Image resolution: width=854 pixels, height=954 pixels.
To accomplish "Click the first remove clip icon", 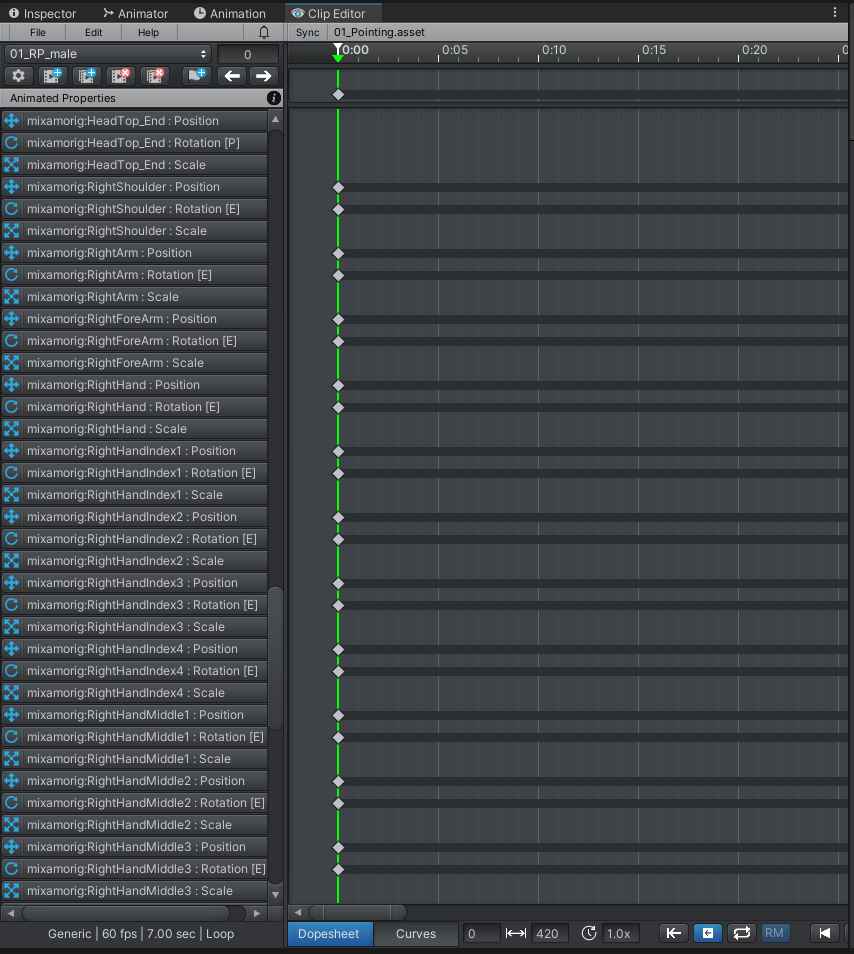I will (120, 76).
